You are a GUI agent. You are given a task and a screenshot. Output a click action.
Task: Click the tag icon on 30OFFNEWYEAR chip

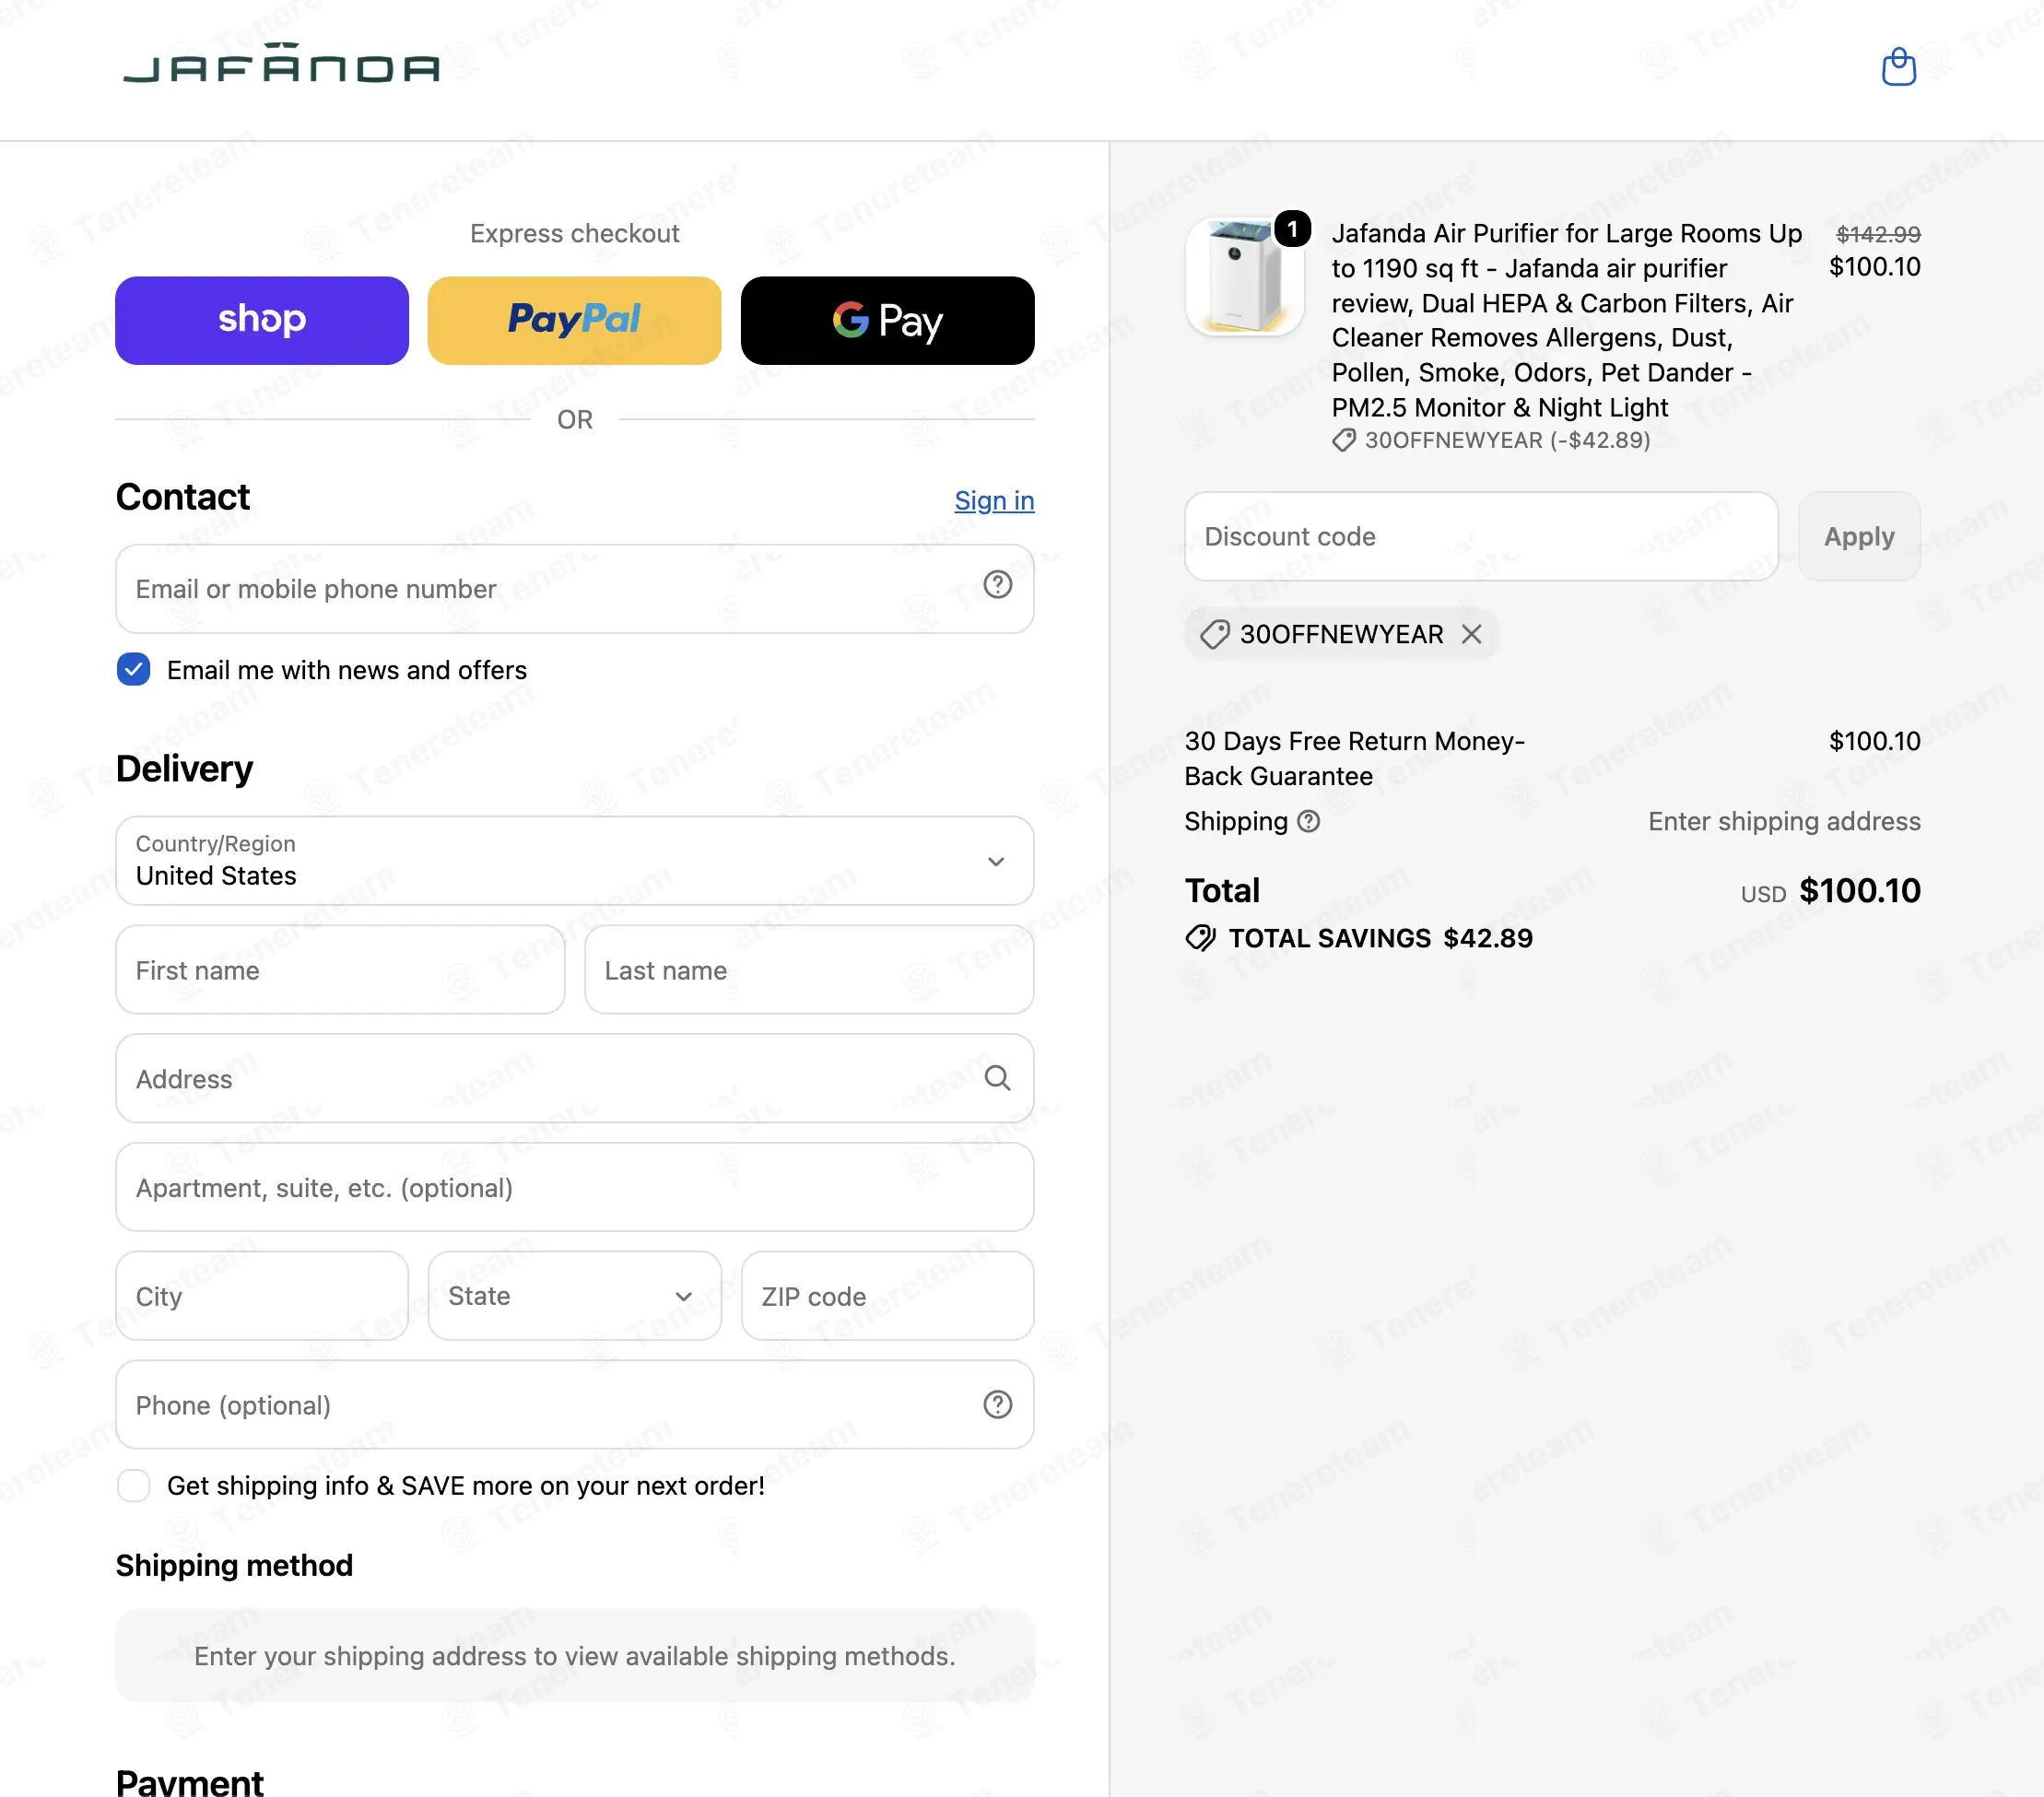point(1214,634)
